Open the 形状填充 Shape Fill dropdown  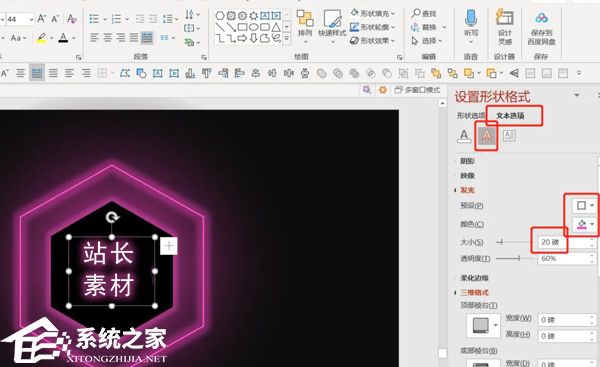[x=372, y=14]
